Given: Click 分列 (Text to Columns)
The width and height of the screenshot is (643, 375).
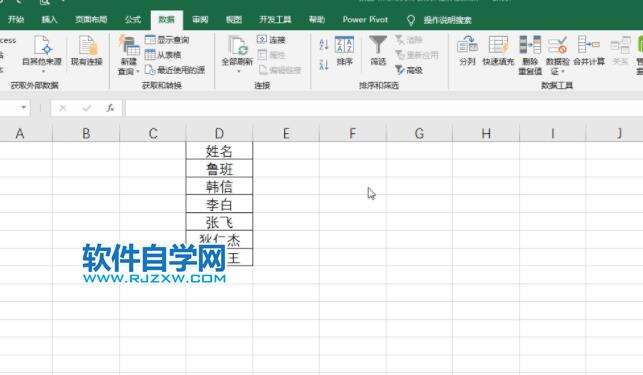Looking at the screenshot, I should pos(467,51).
